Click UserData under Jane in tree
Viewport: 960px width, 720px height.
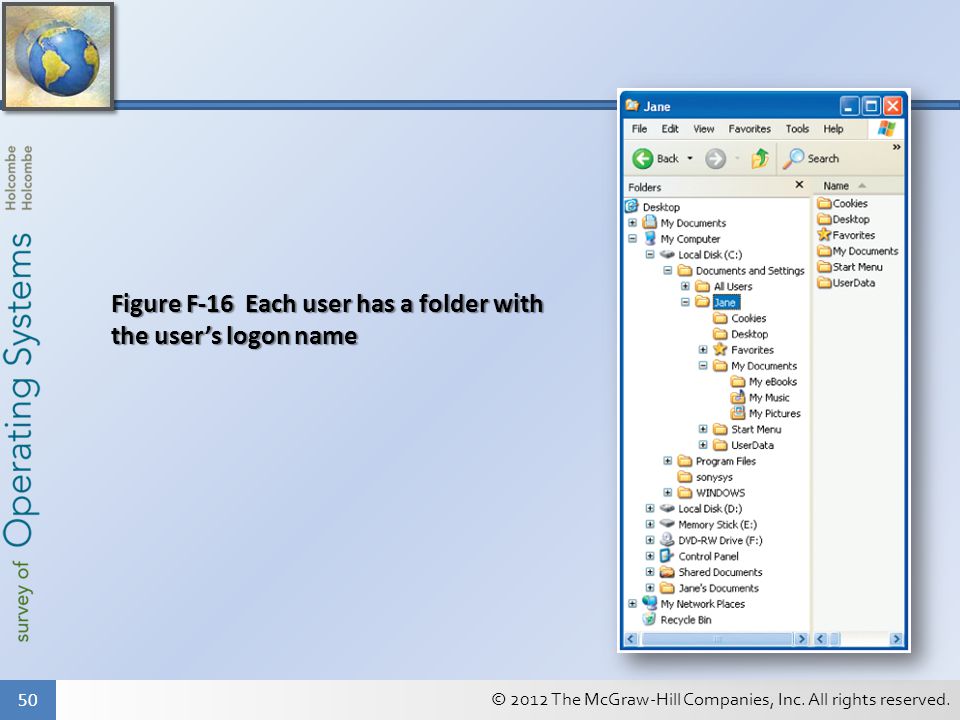pyautogui.click(x=752, y=445)
